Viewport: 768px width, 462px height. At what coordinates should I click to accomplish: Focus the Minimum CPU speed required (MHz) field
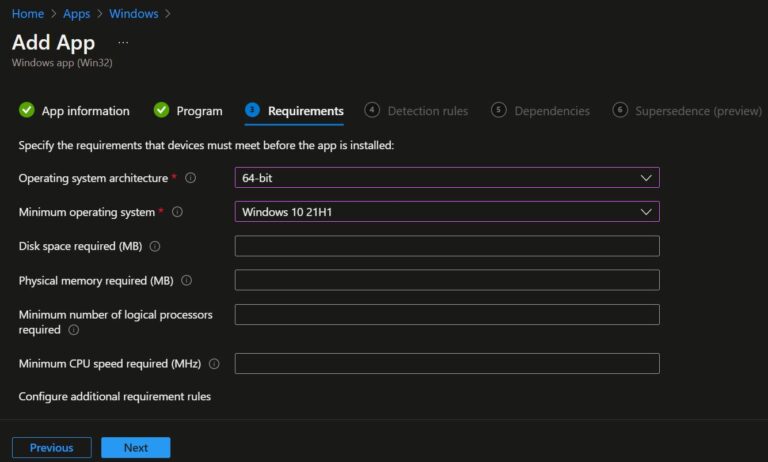tap(447, 364)
